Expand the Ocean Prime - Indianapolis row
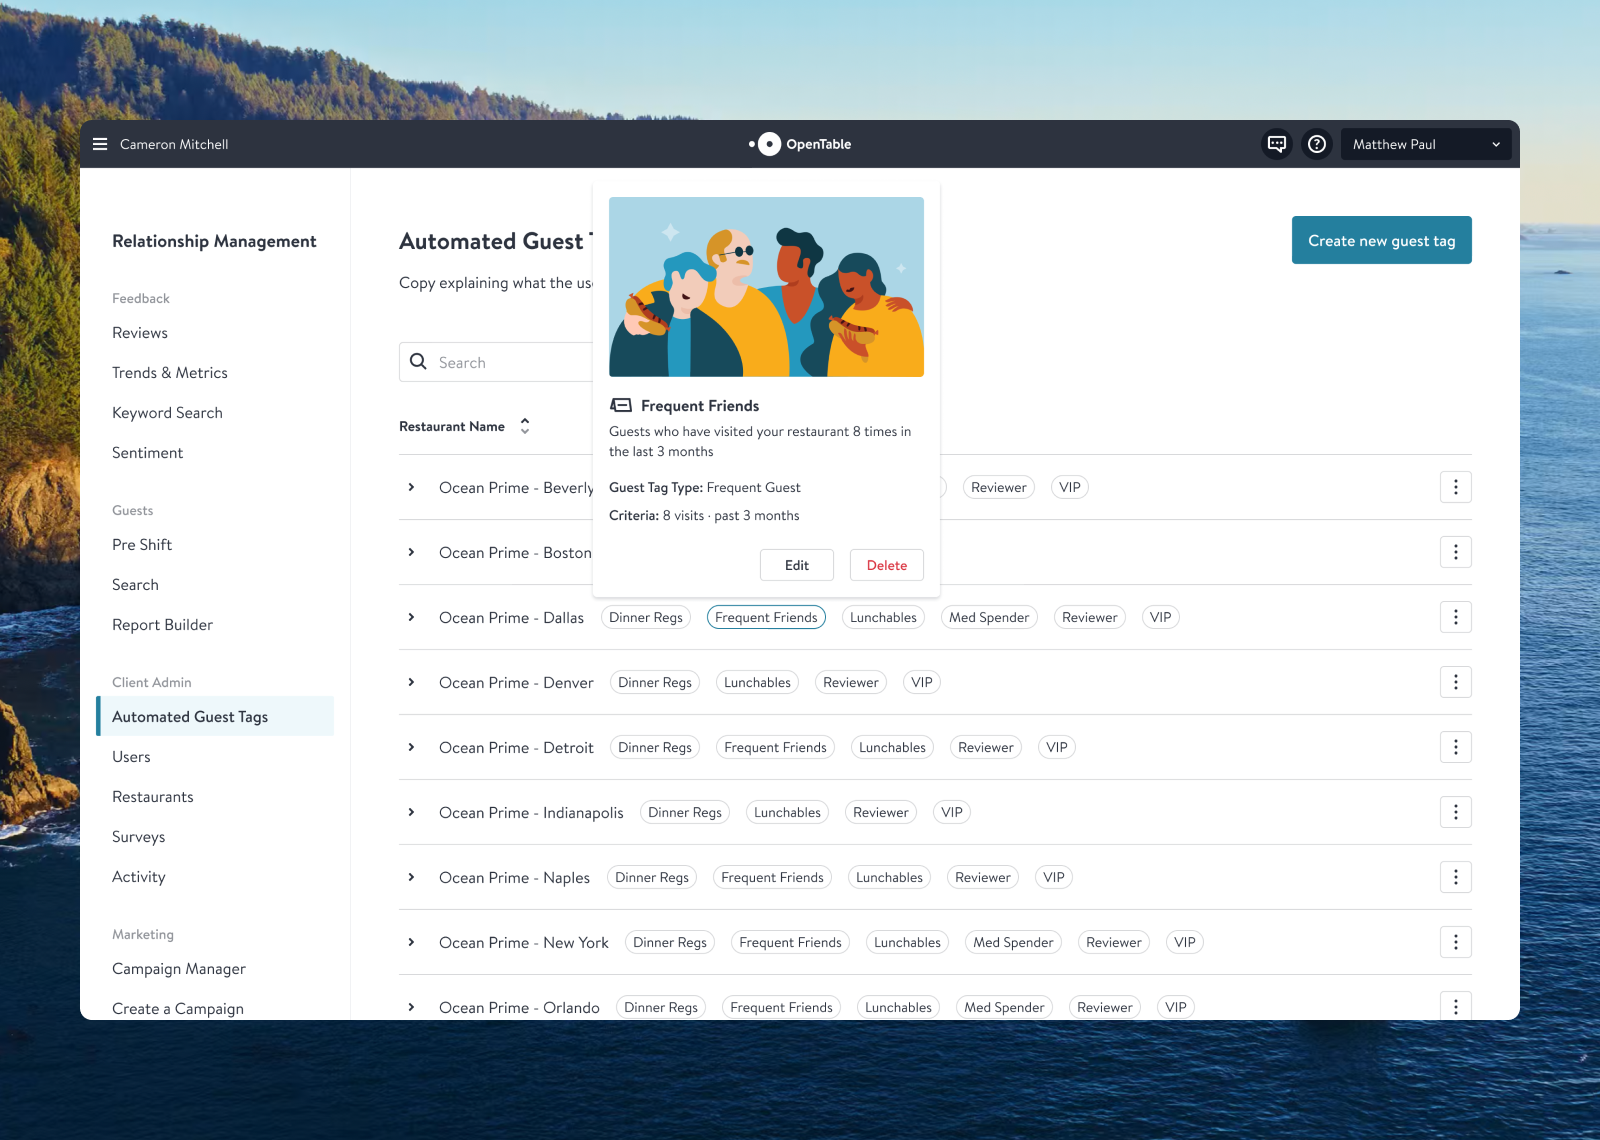The image size is (1600, 1140). 411,812
